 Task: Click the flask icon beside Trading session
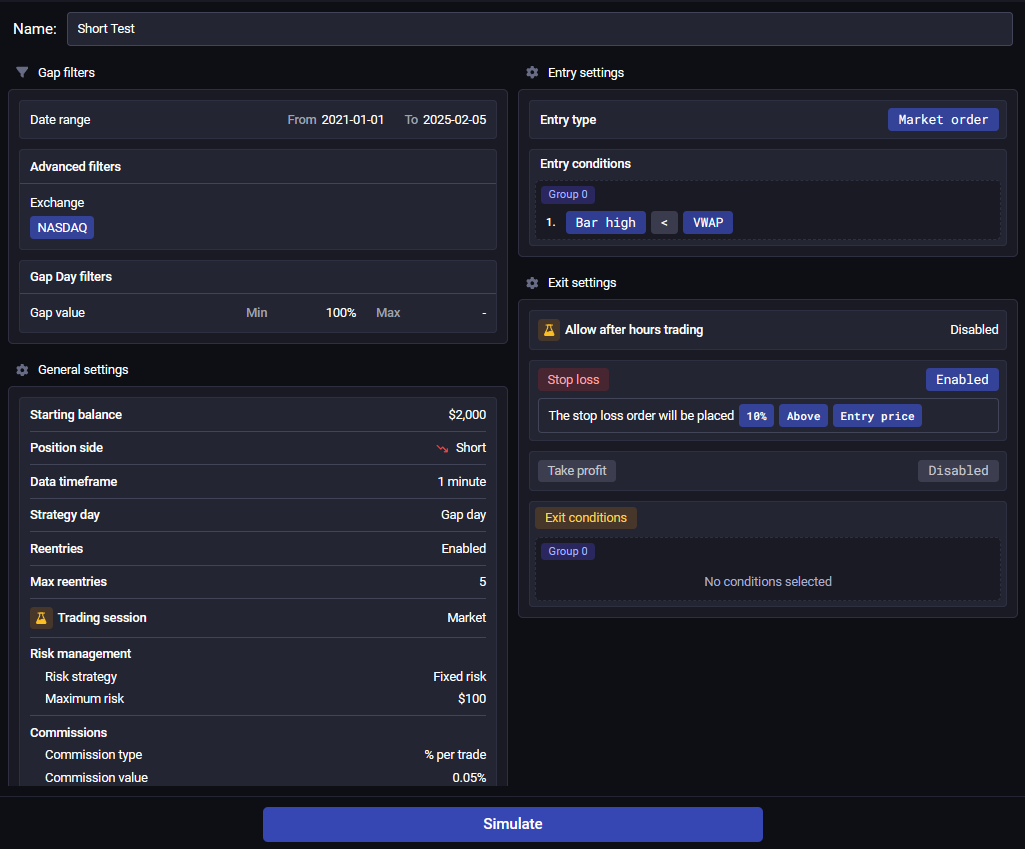click(41, 618)
